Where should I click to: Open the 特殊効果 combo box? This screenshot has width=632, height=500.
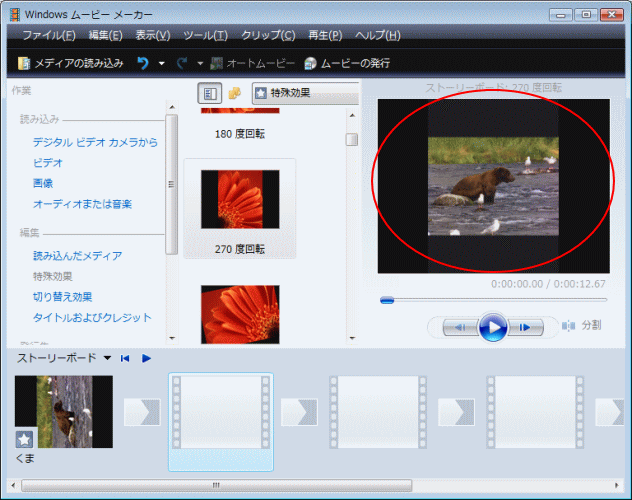(x=306, y=93)
